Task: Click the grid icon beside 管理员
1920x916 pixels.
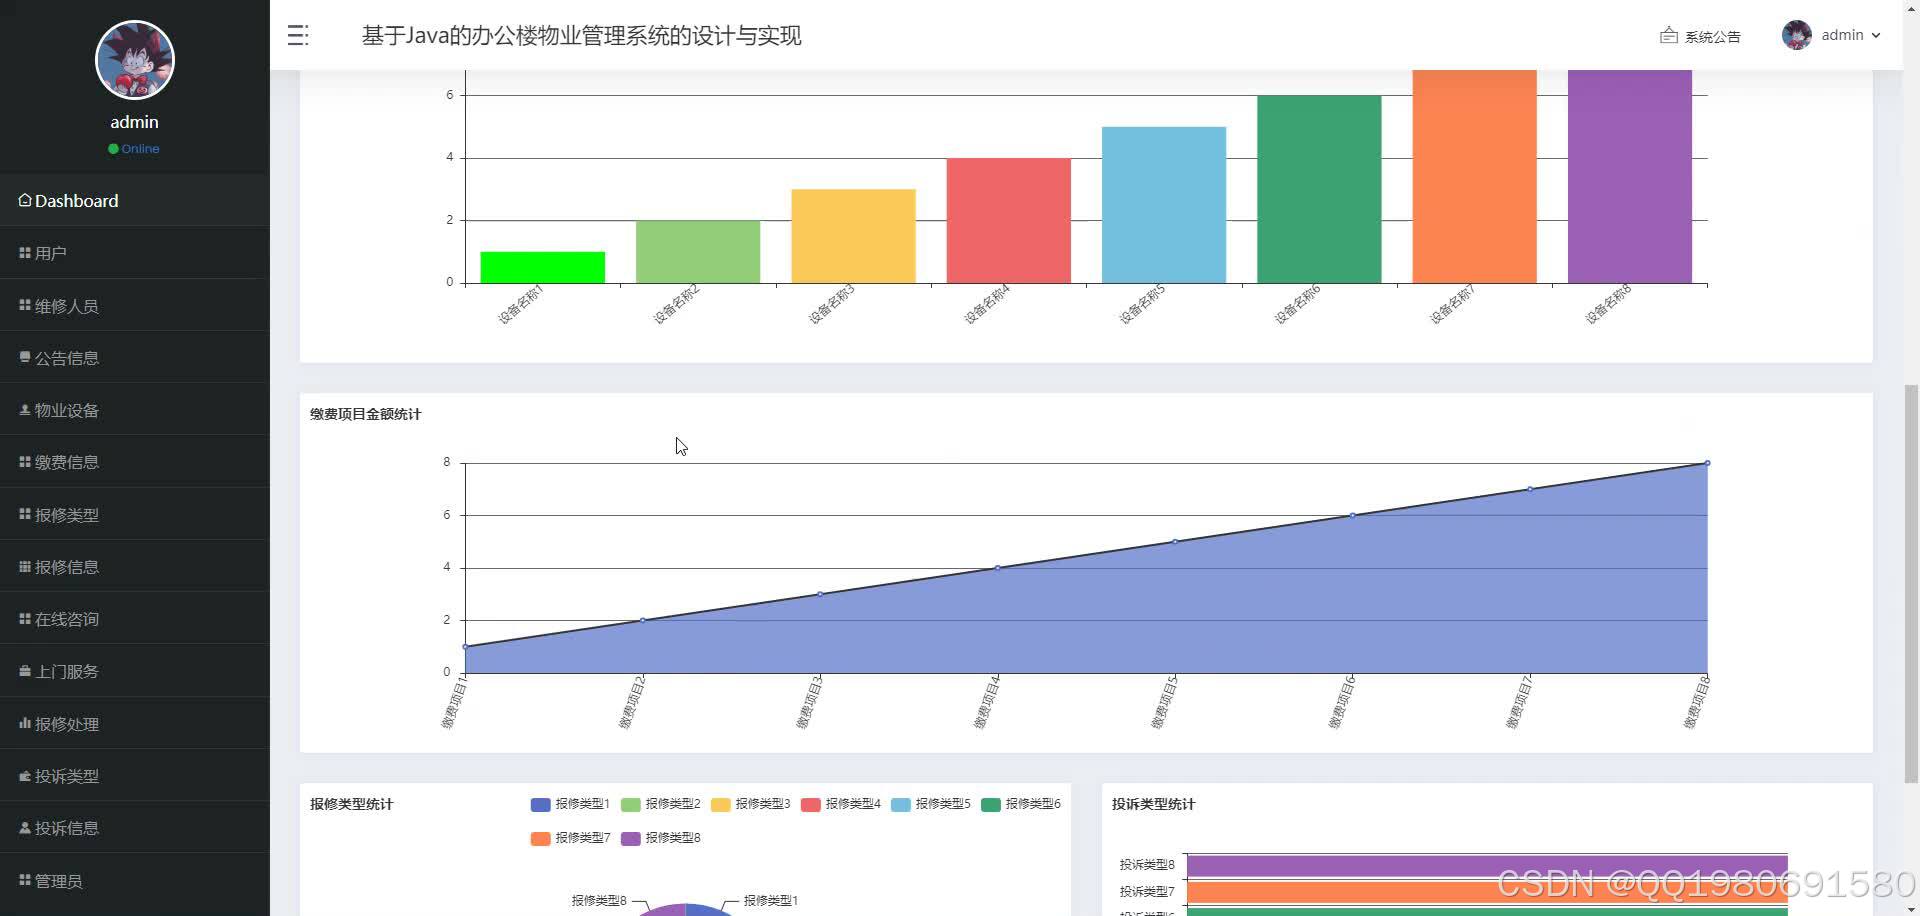Action: coord(25,880)
